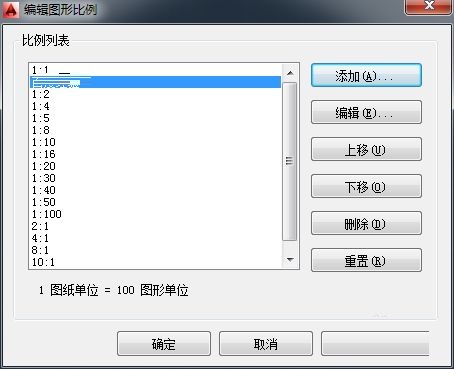Confirm with the 确定 button
The image size is (454, 369).
click(164, 344)
